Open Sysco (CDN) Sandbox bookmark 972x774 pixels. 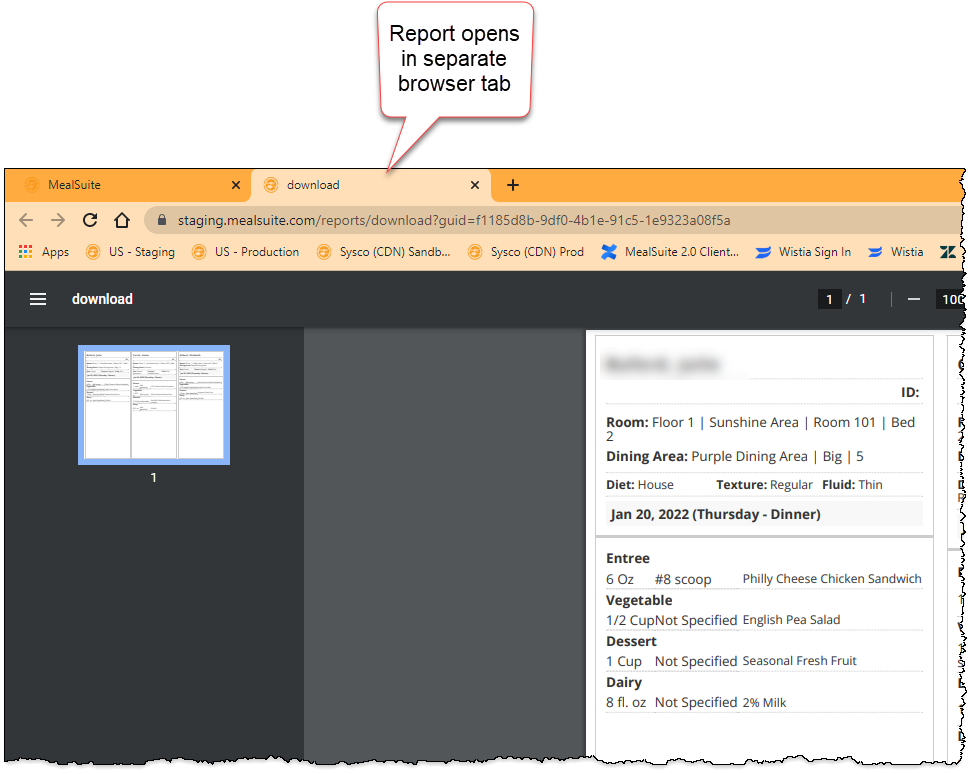pyautogui.click(x=383, y=252)
